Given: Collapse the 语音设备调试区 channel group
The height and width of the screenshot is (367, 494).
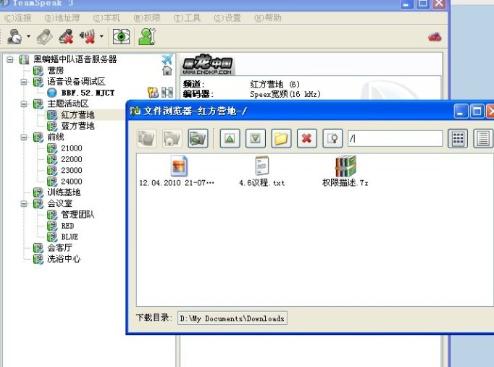Looking at the screenshot, I should pos(24,82).
